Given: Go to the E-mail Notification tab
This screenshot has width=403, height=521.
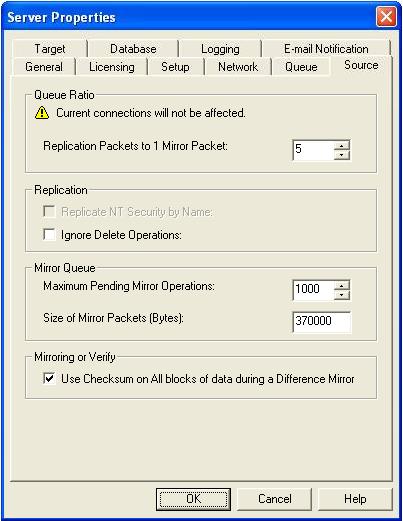Looking at the screenshot, I should [x=326, y=49].
